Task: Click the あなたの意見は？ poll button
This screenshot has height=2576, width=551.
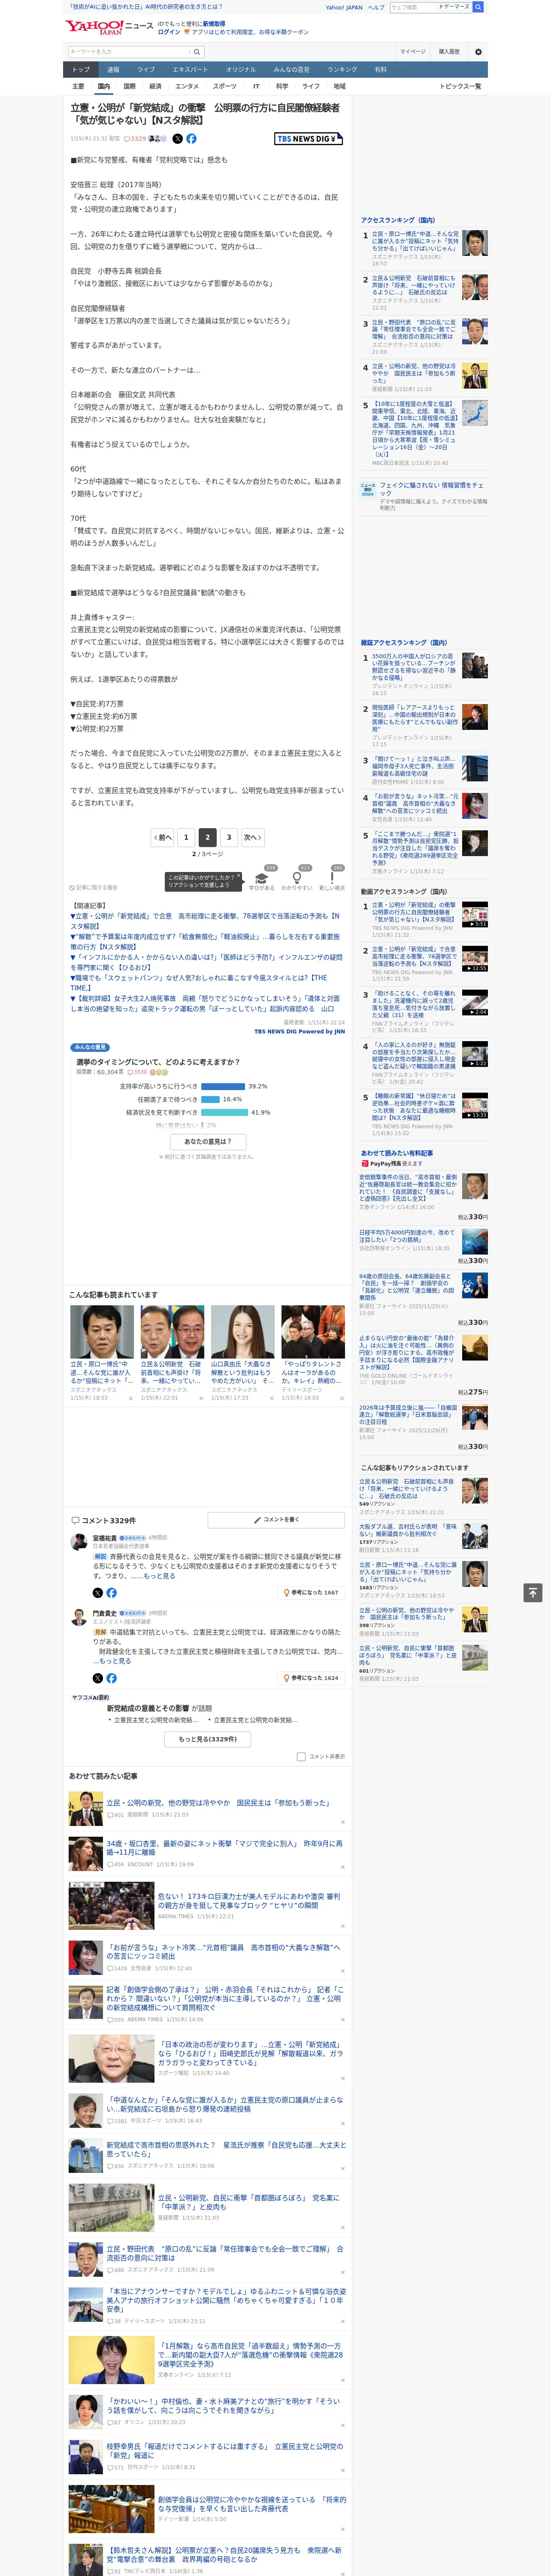Action: click(x=208, y=1141)
